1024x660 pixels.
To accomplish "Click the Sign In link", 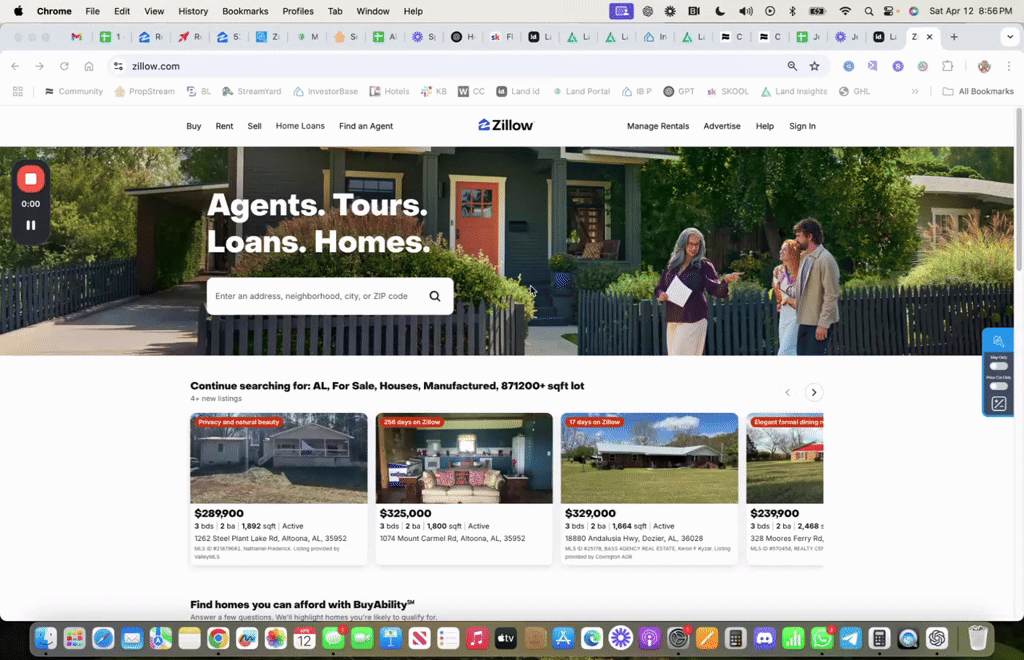I will (802, 126).
